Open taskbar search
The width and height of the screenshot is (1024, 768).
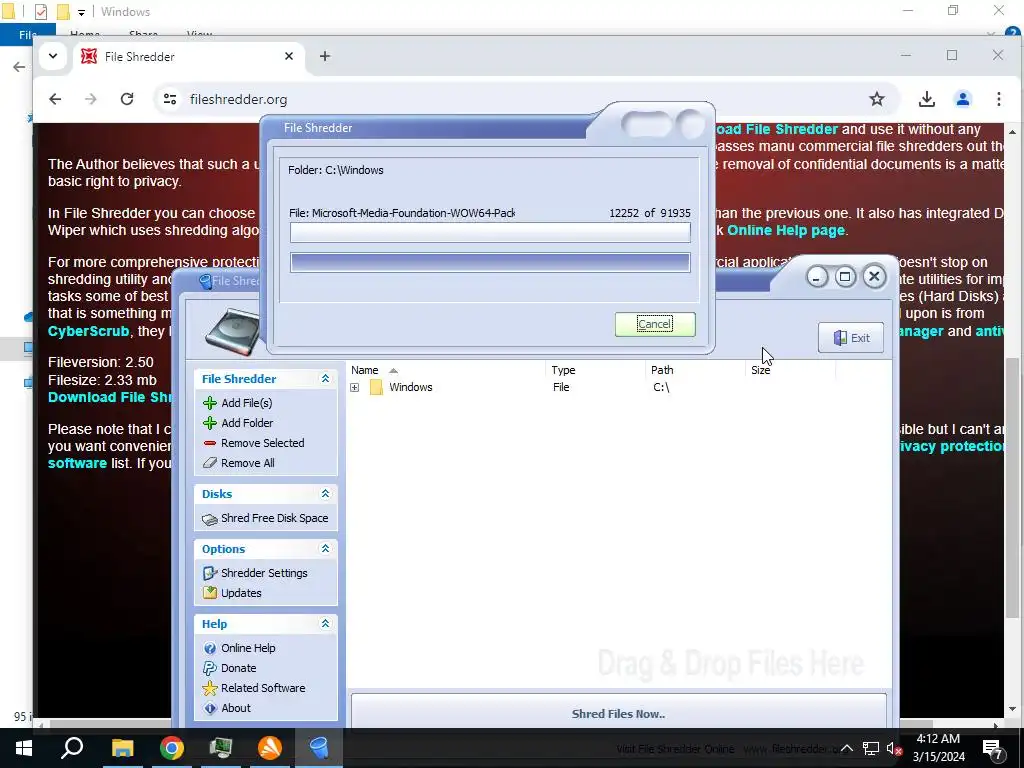72,748
